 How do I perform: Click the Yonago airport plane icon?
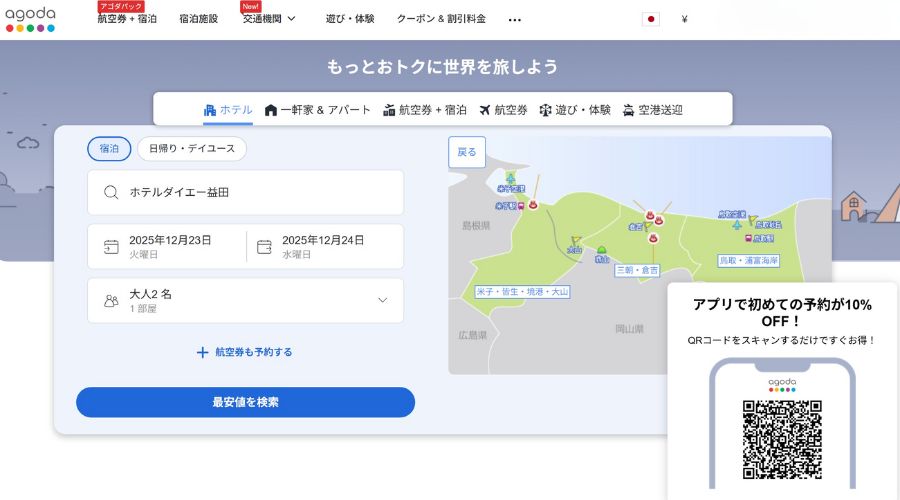coord(510,179)
